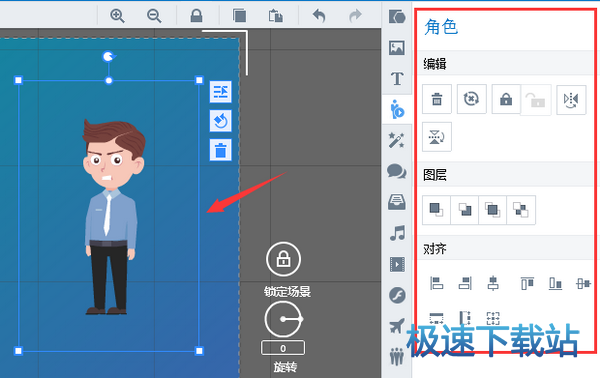
Task: Open the character (角色) sidebar tab
Action: pyautogui.click(x=397, y=109)
